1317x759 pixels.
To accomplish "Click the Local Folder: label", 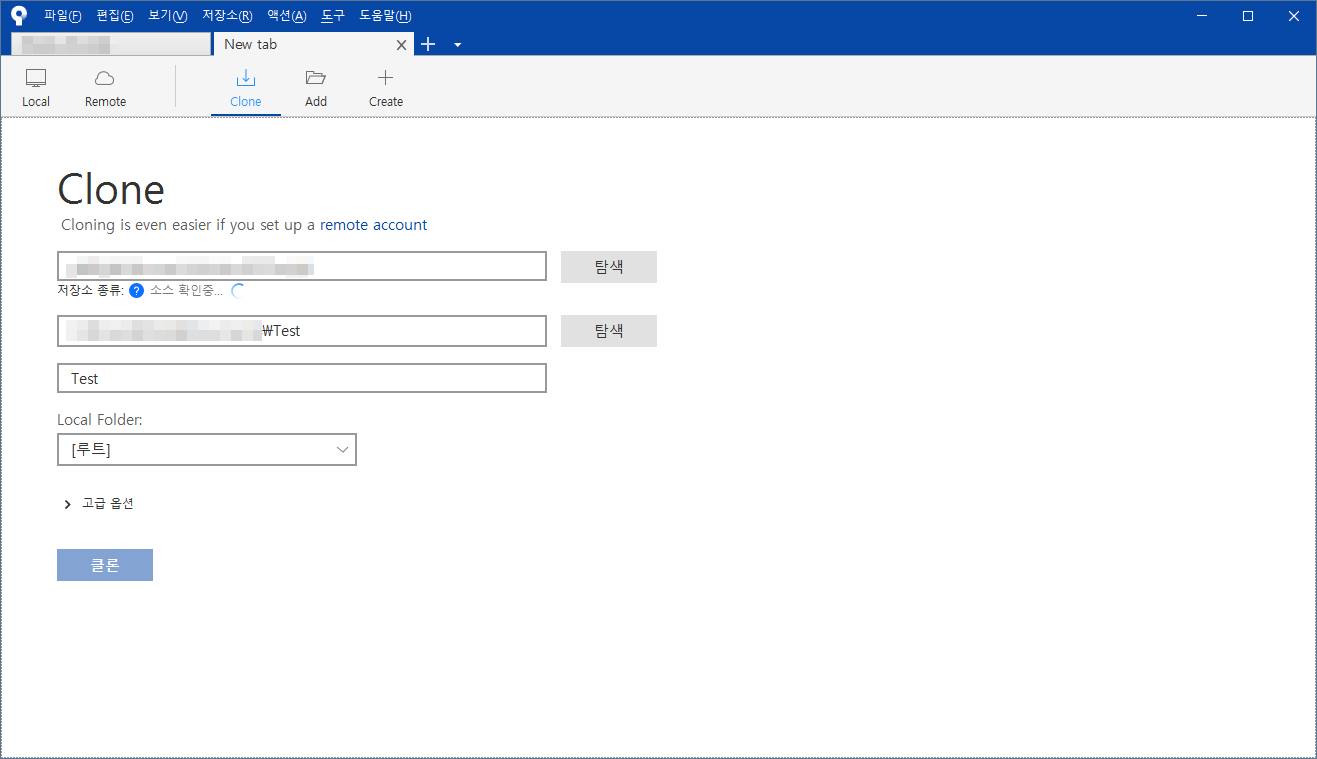I will [100, 420].
